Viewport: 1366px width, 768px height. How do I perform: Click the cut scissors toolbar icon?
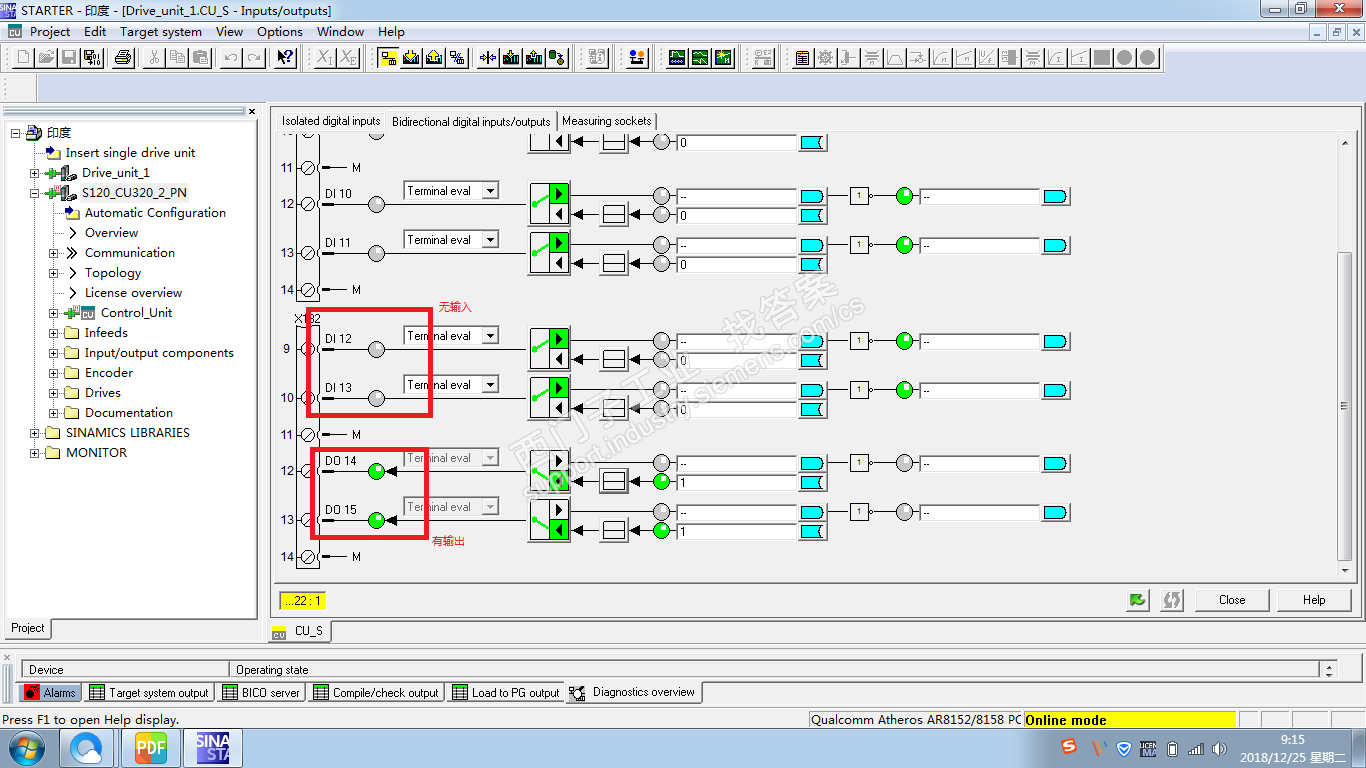point(154,58)
